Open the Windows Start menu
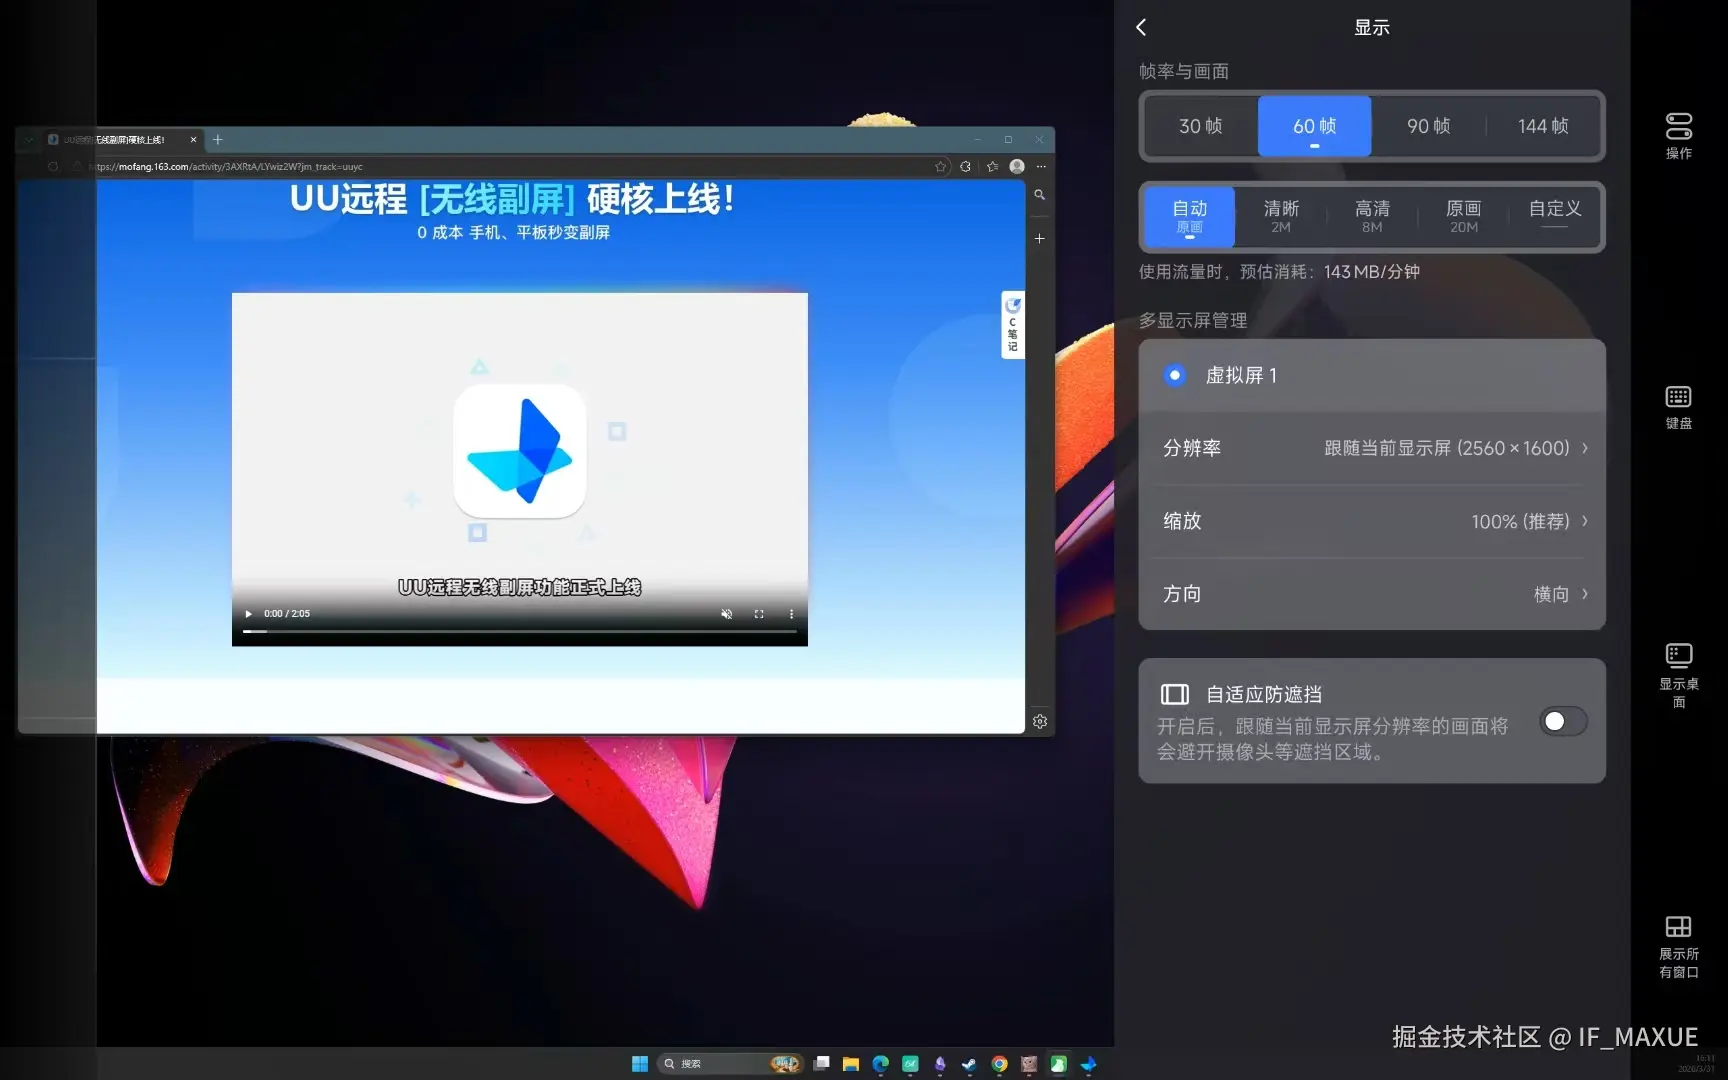 coord(640,1064)
